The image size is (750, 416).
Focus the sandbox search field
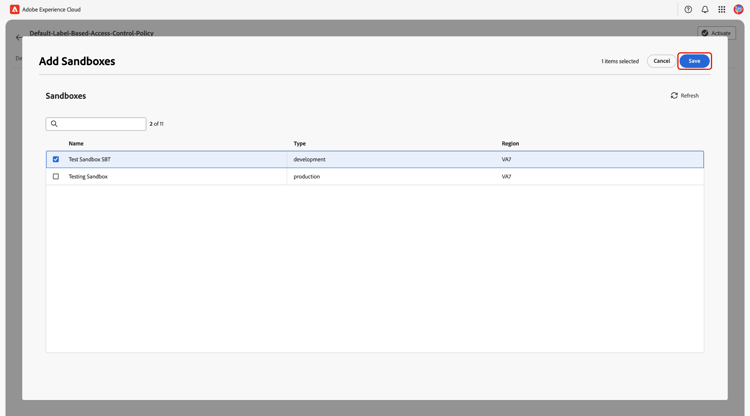[96, 124]
